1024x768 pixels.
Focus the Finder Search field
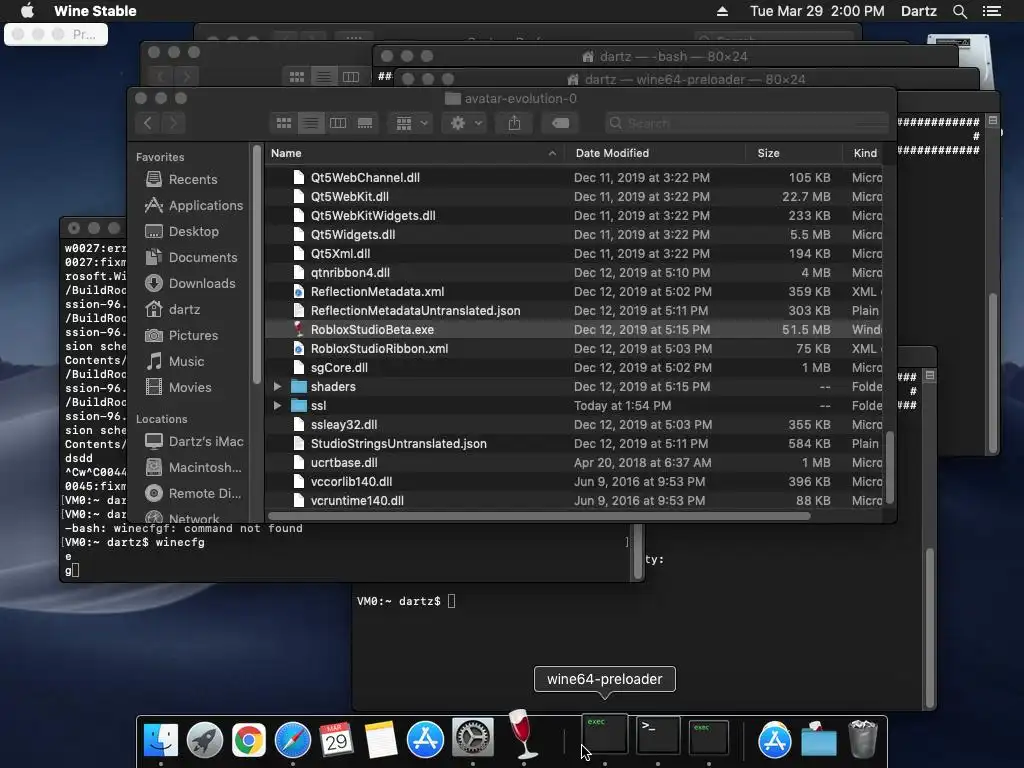[746, 123]
